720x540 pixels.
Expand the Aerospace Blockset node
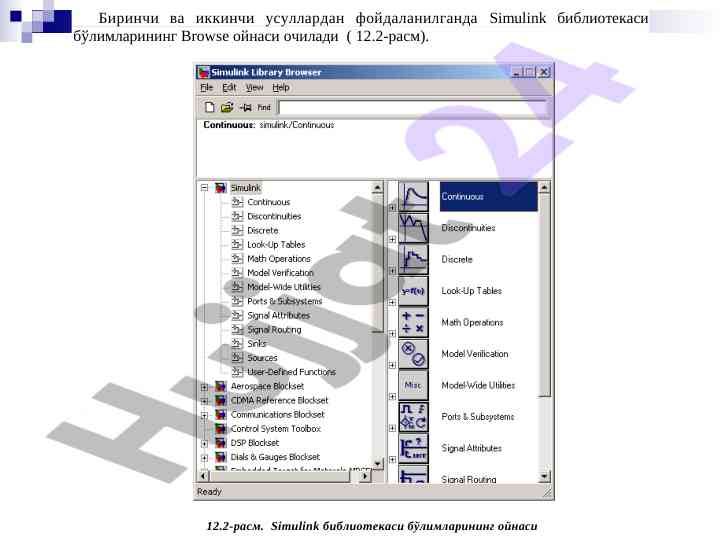204,387
